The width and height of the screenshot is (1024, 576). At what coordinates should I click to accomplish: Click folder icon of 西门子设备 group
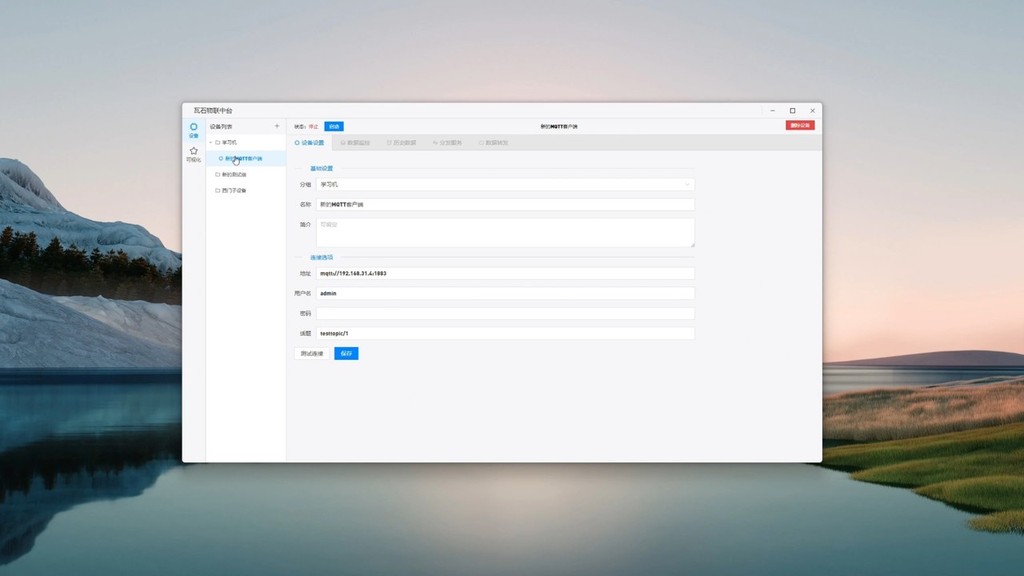(218, 190)
